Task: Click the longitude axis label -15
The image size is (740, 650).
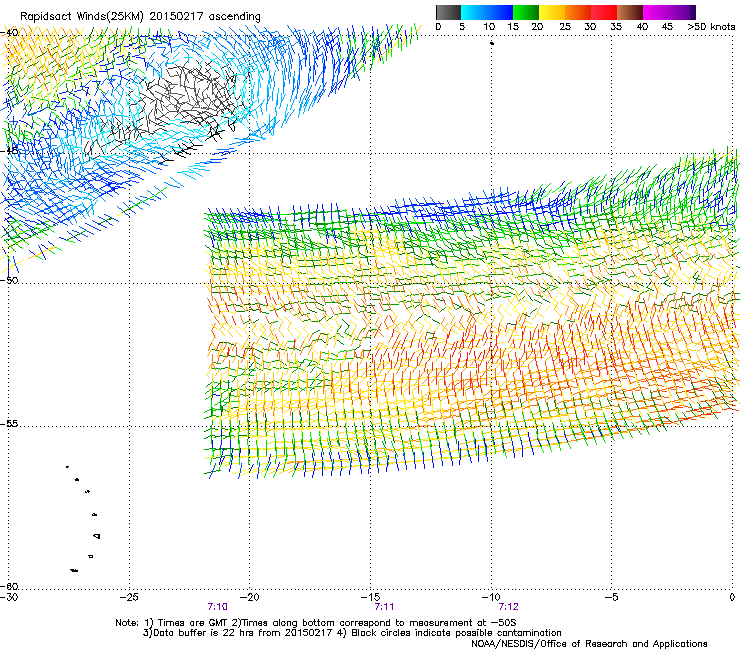Action: coord(370,597)
